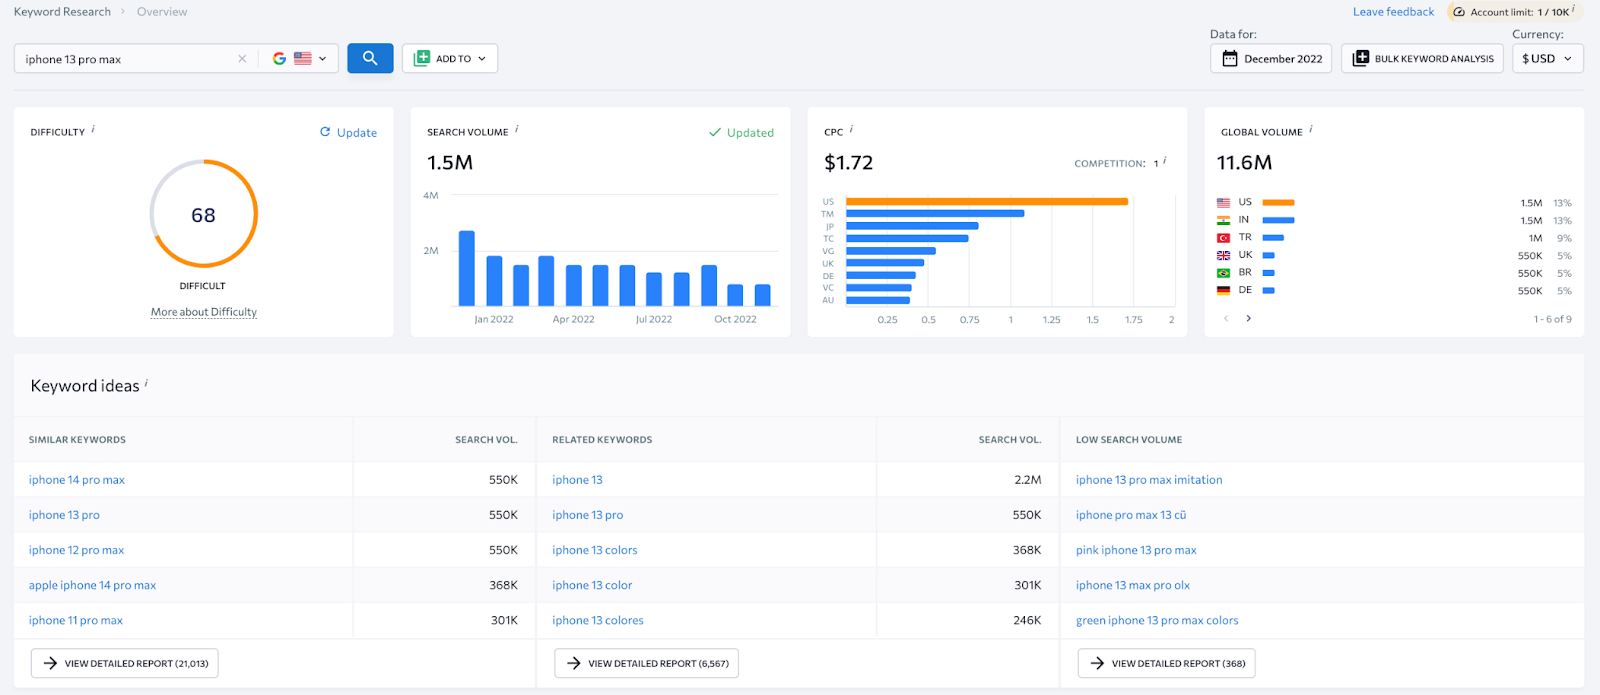Image resolution: width=1600 pixels, height=695 pixels.
Task: Click the Account limit indicator
Action: [x=1513, y=12]
